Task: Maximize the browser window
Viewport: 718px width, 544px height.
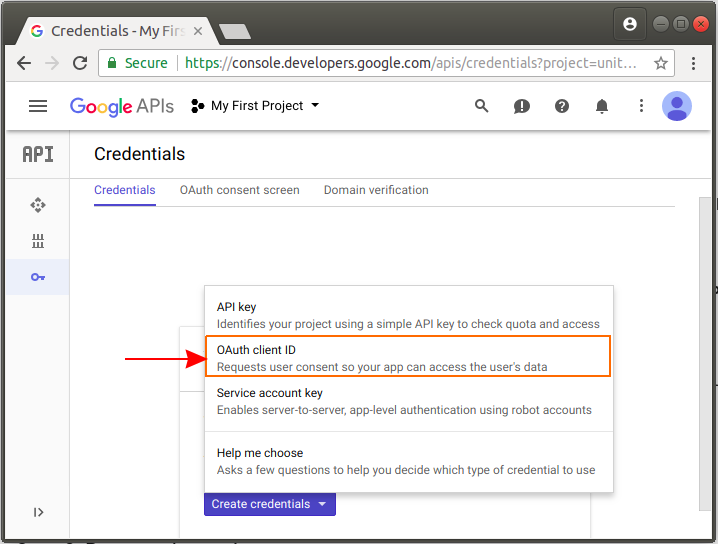Action: coord(680,24)
